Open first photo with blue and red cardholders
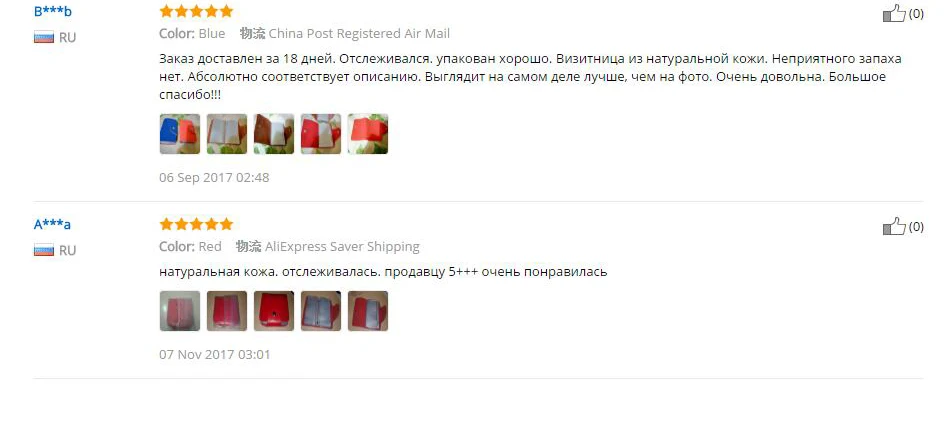The width and height of the screenshot is (950, 446). (x=180, y=134)
